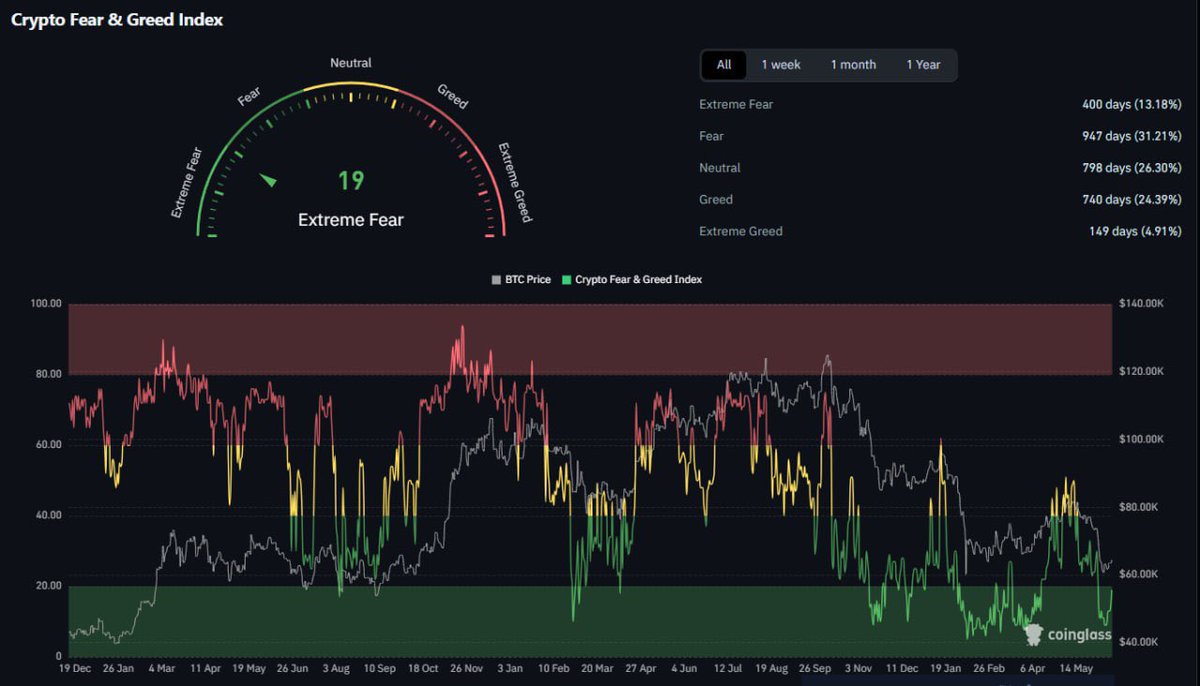
Task: Click the 20.00 left axis label
Action: click(x=48, y=585)
